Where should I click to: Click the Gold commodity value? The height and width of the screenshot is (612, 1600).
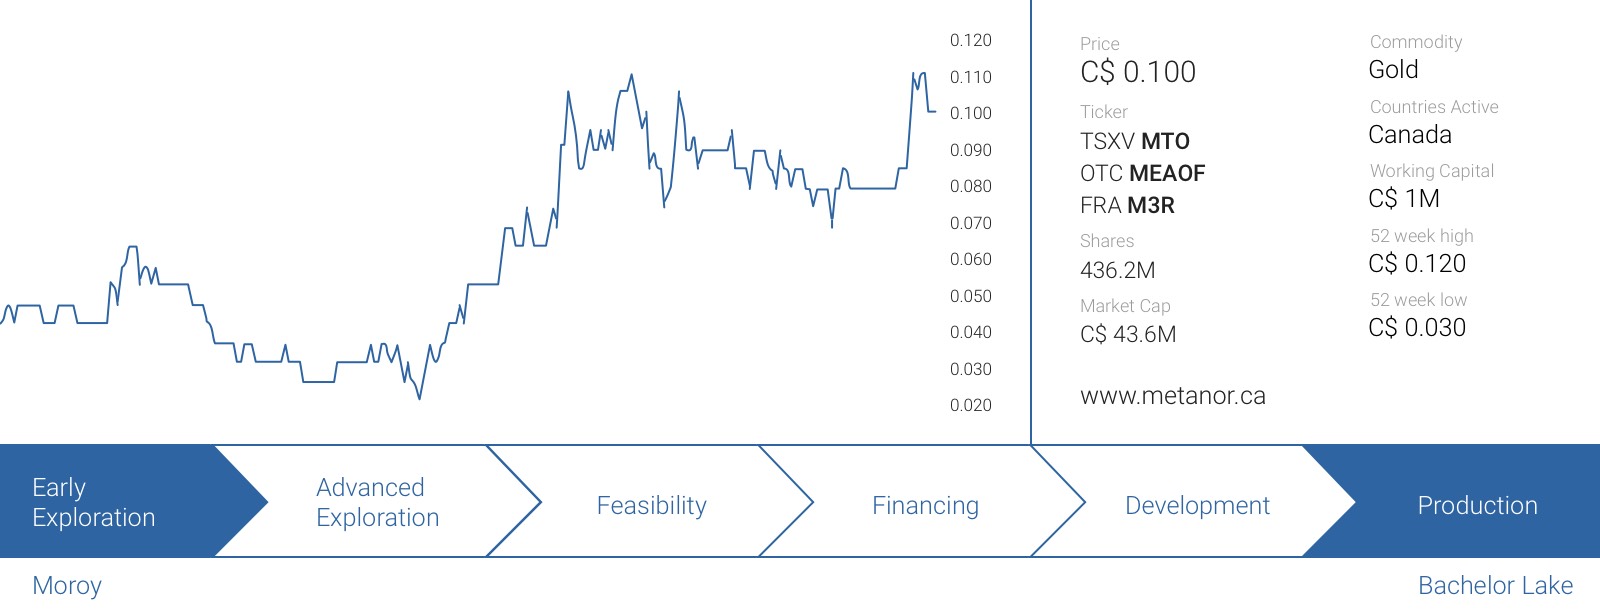click(1393, 69)
